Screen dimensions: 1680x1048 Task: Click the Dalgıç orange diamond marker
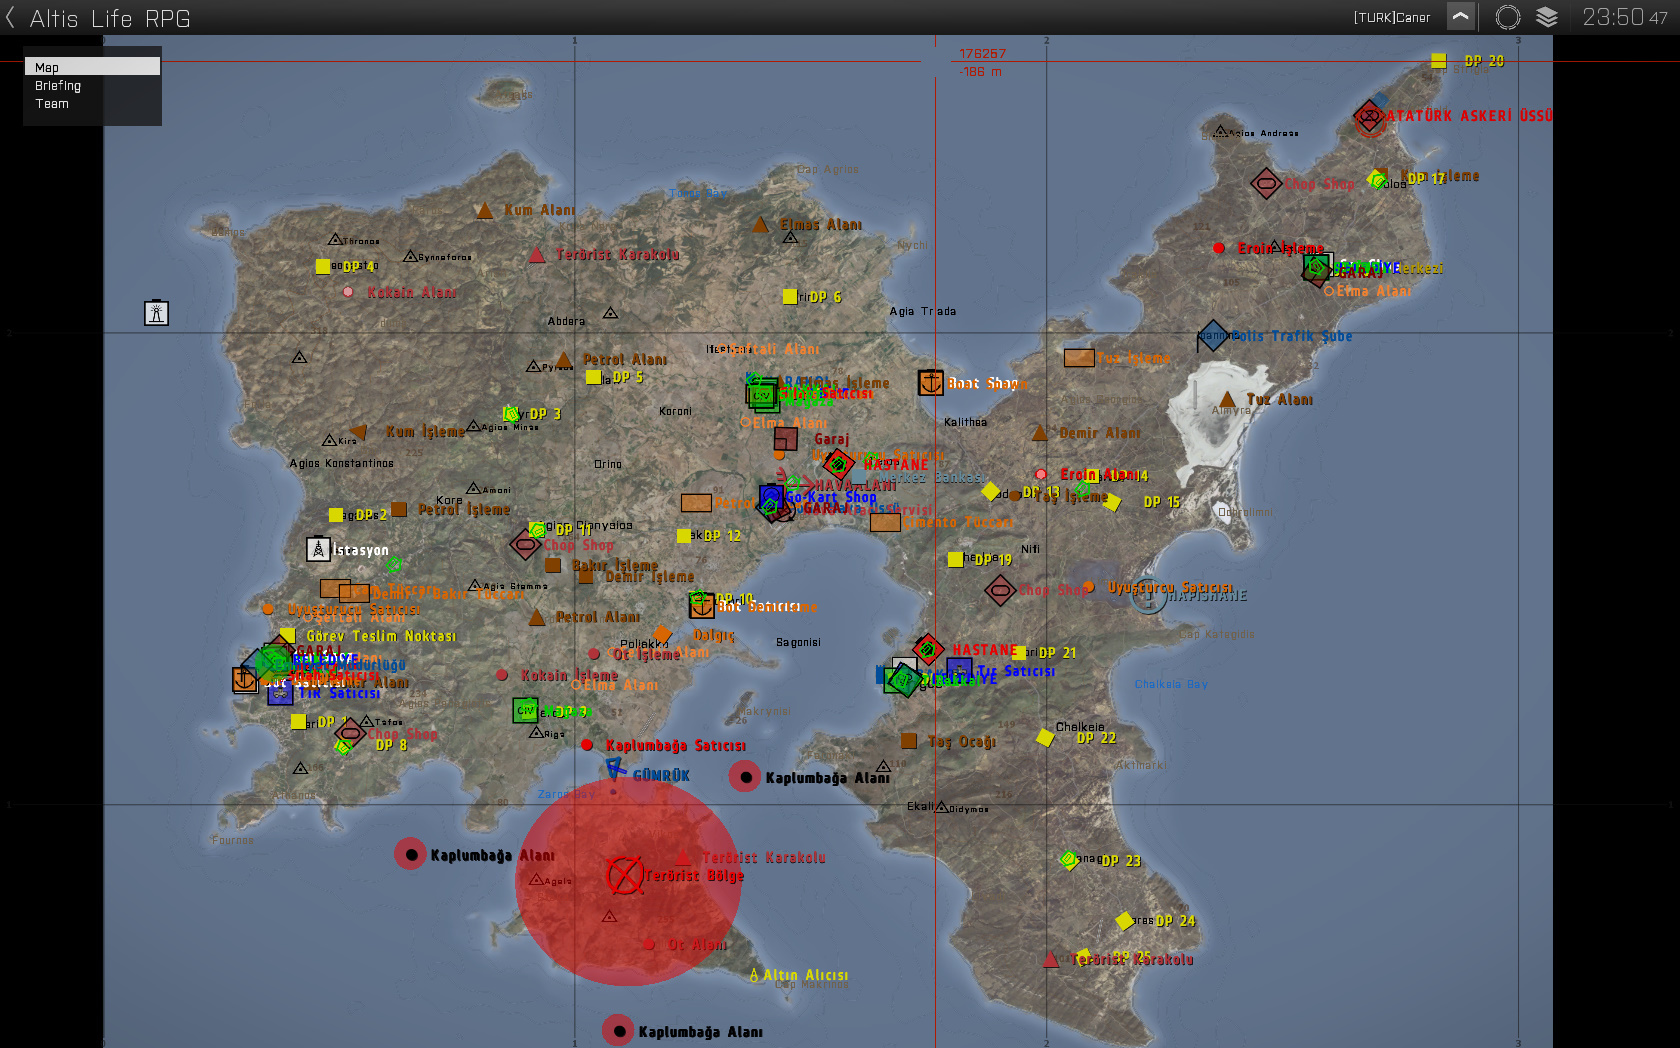click(x=663, y=634)
